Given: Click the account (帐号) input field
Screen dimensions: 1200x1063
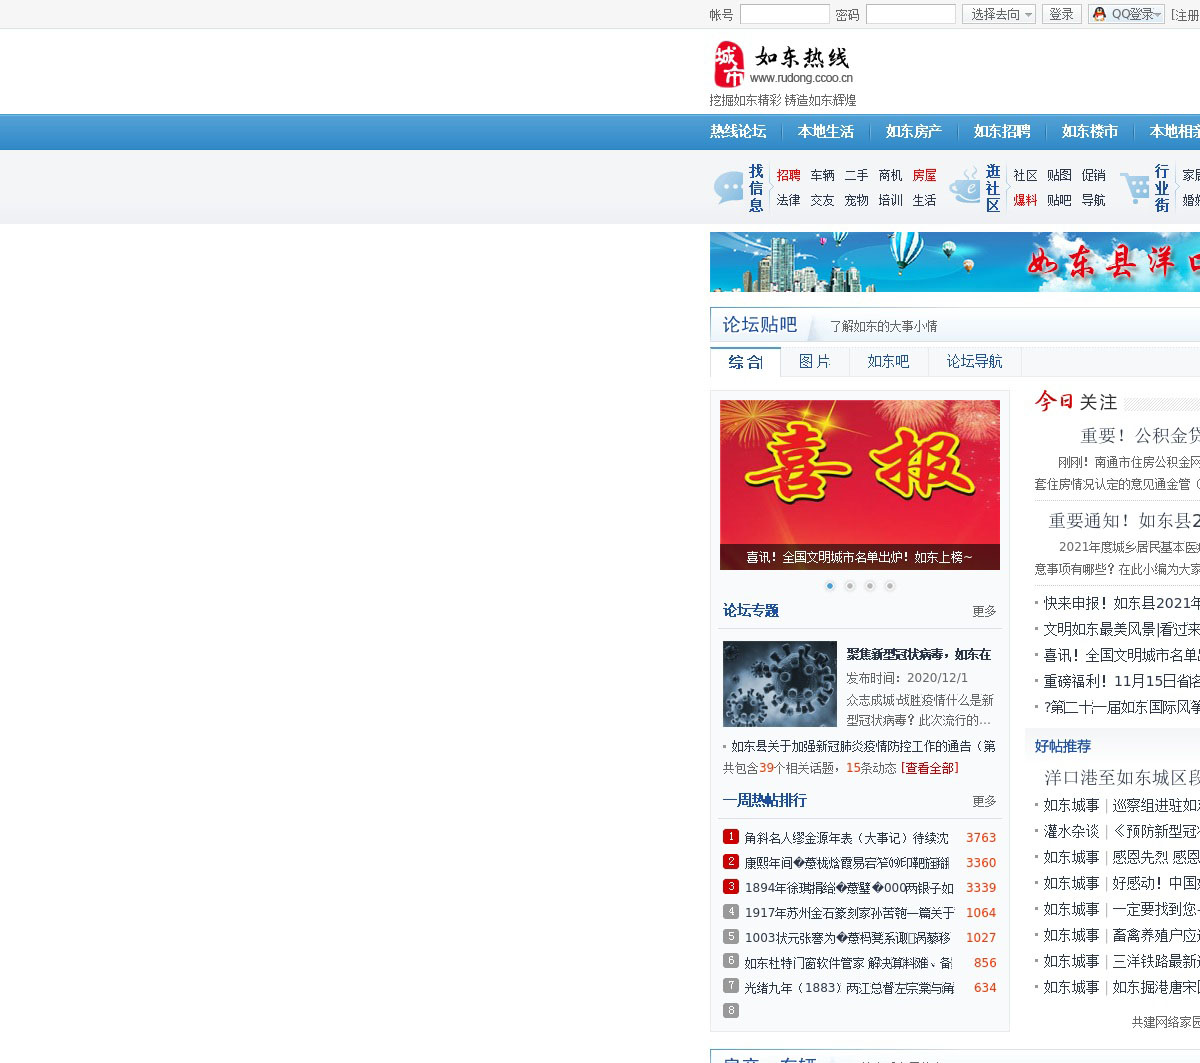Looking at the screenshot, I should tap(785, 14).
